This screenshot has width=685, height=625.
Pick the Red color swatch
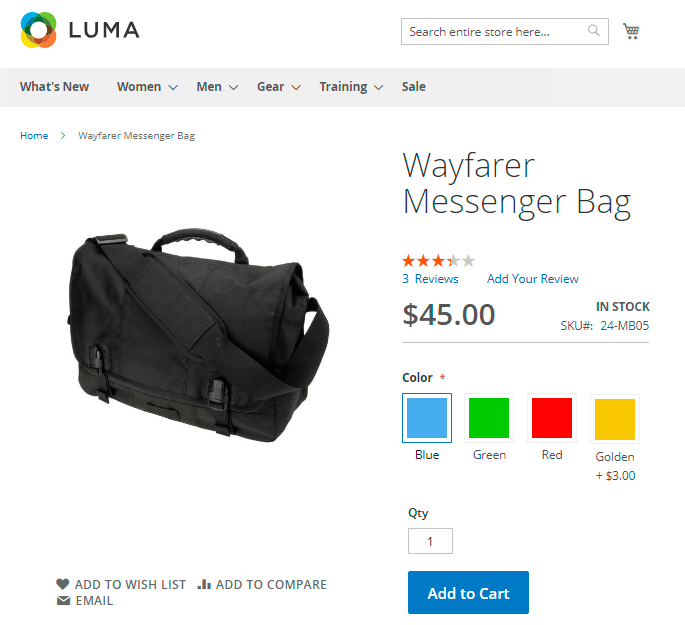click(552, 418)
